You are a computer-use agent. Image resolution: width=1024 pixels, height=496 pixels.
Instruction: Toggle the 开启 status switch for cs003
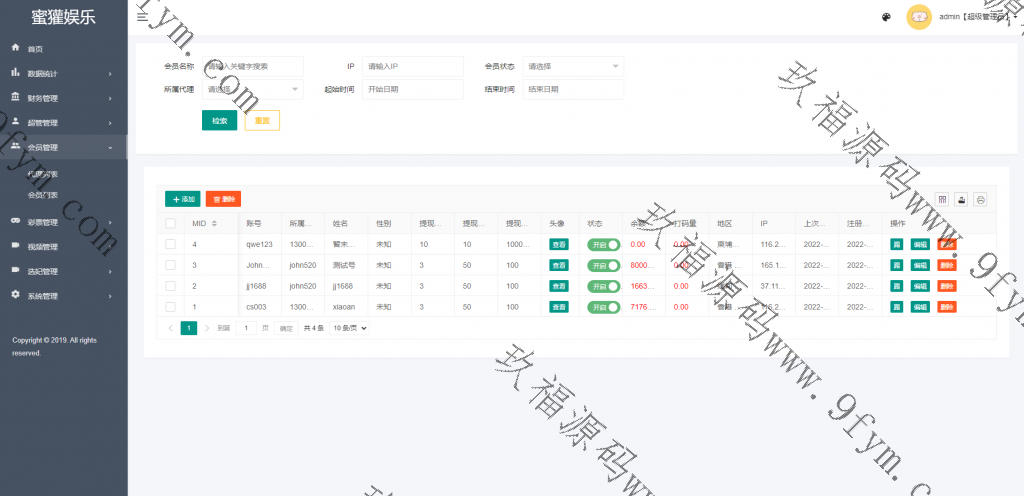(603, 307)
